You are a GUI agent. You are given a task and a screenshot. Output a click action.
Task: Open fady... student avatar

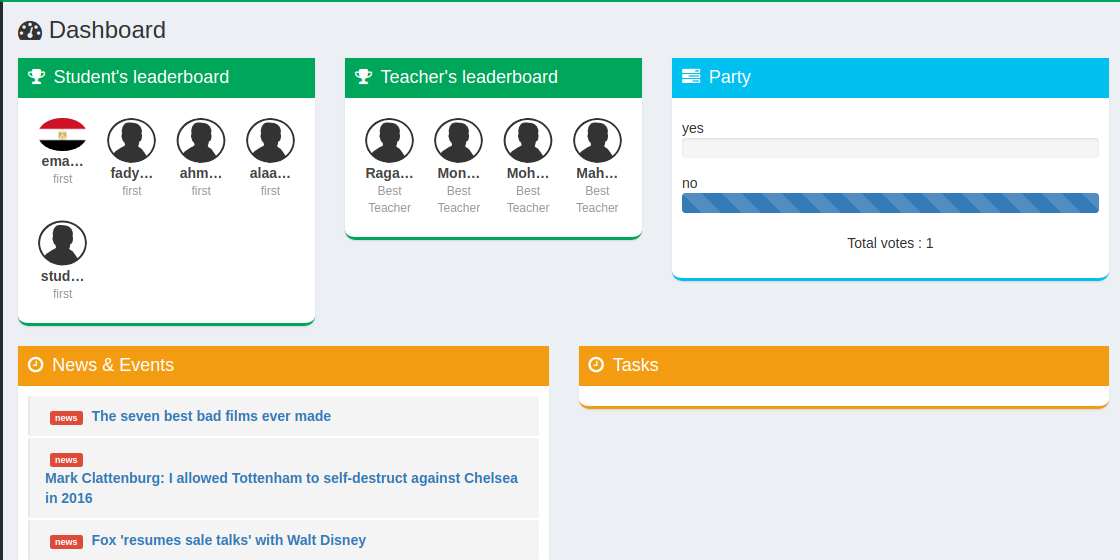click(x=131, y=141)
